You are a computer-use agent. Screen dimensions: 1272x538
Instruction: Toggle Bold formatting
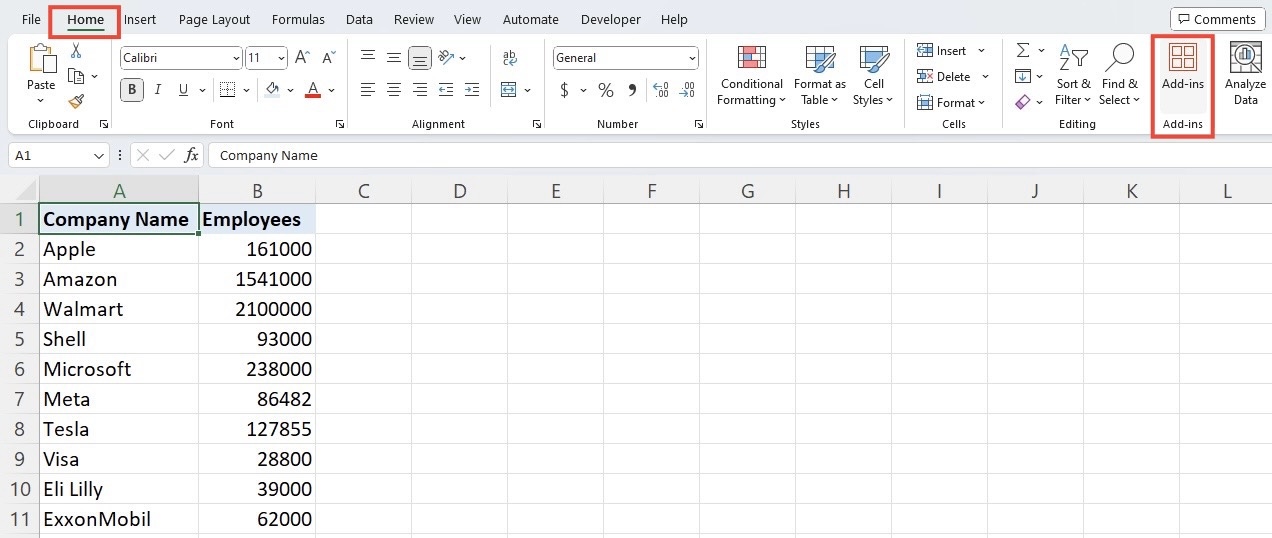coord(132,90)
